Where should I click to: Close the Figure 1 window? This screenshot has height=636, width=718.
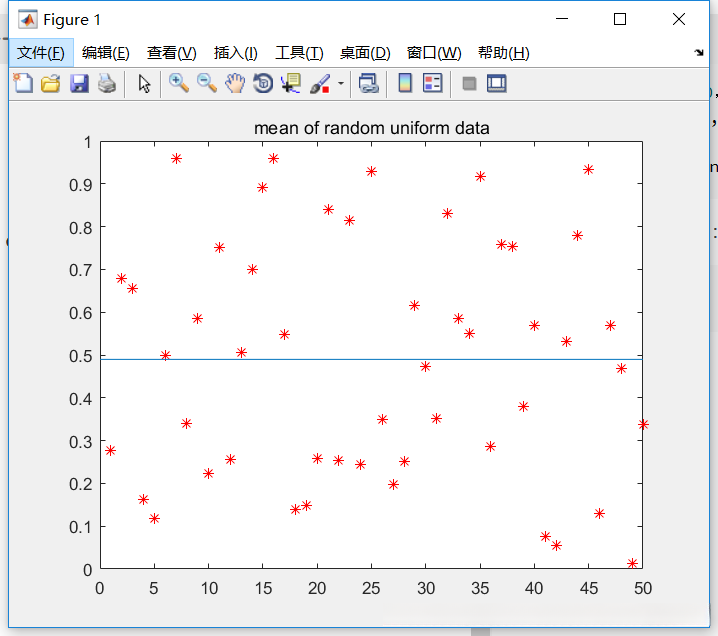point(679,19)
